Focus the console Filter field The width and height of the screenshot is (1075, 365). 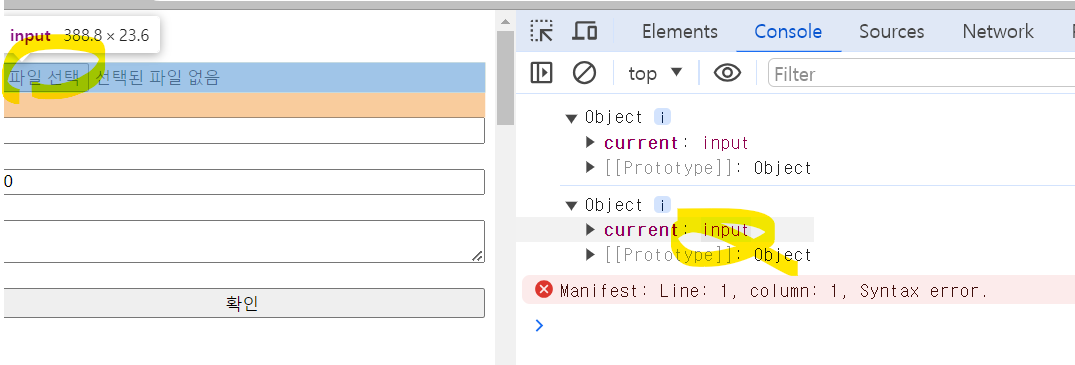click(x=921, y=73)
